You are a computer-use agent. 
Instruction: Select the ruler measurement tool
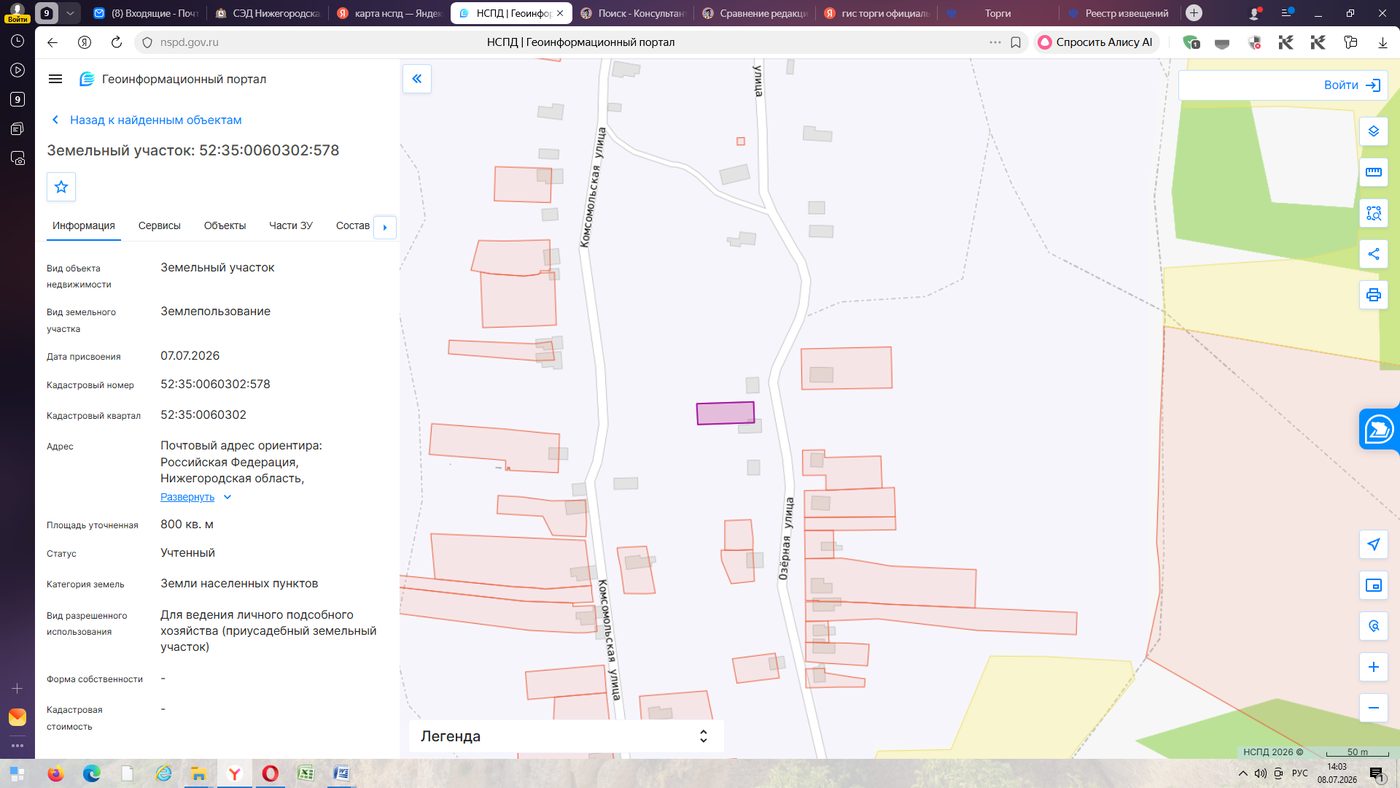1373,172
